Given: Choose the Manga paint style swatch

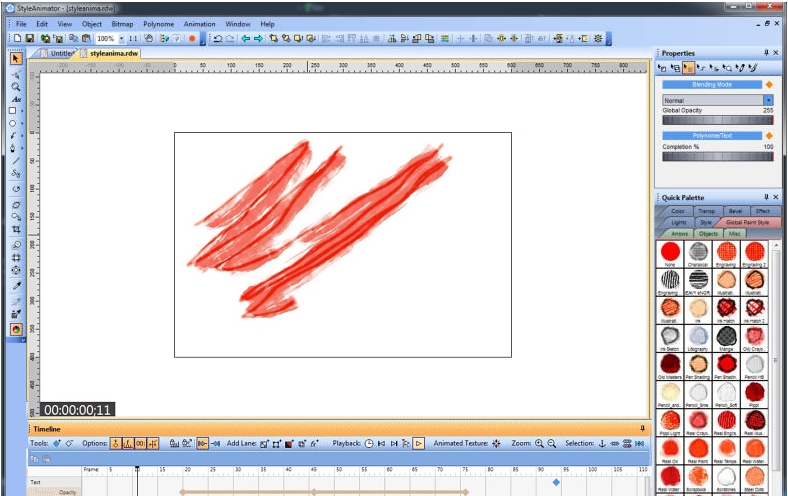Looking at the screenshot, I should click(726, 338).
